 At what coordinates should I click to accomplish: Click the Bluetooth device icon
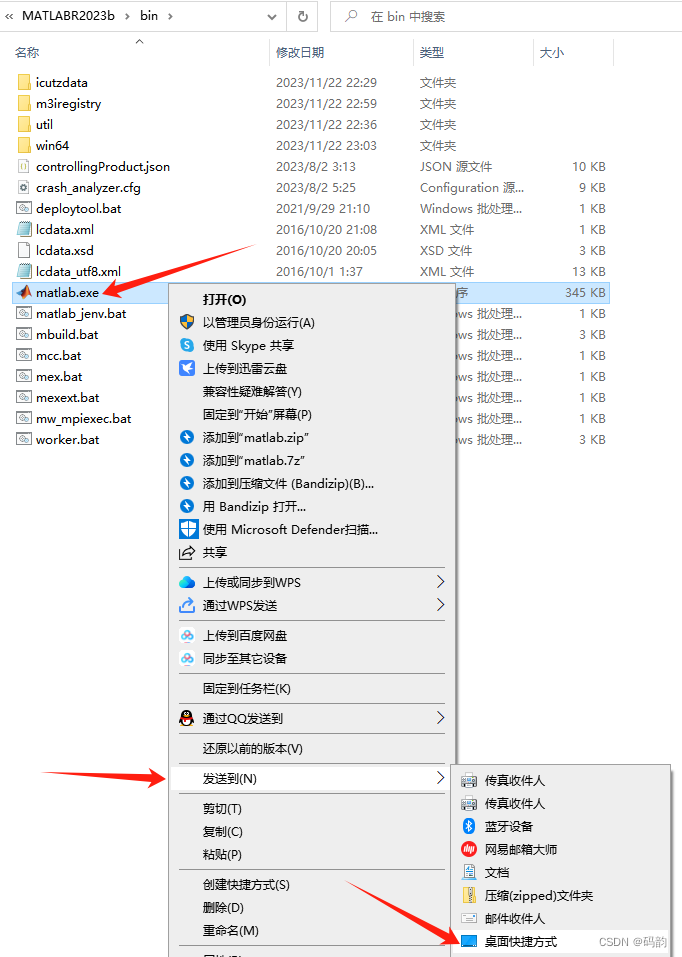click(x=469, y=826)
